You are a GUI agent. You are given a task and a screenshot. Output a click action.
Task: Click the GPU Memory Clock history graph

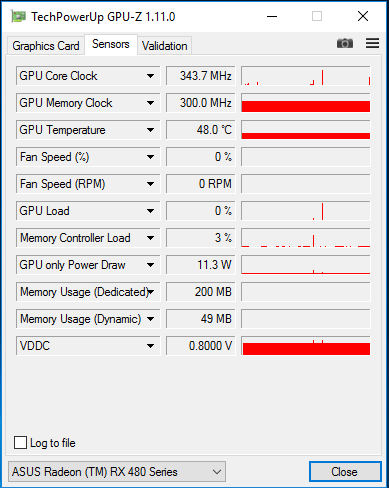coord(306,103)
